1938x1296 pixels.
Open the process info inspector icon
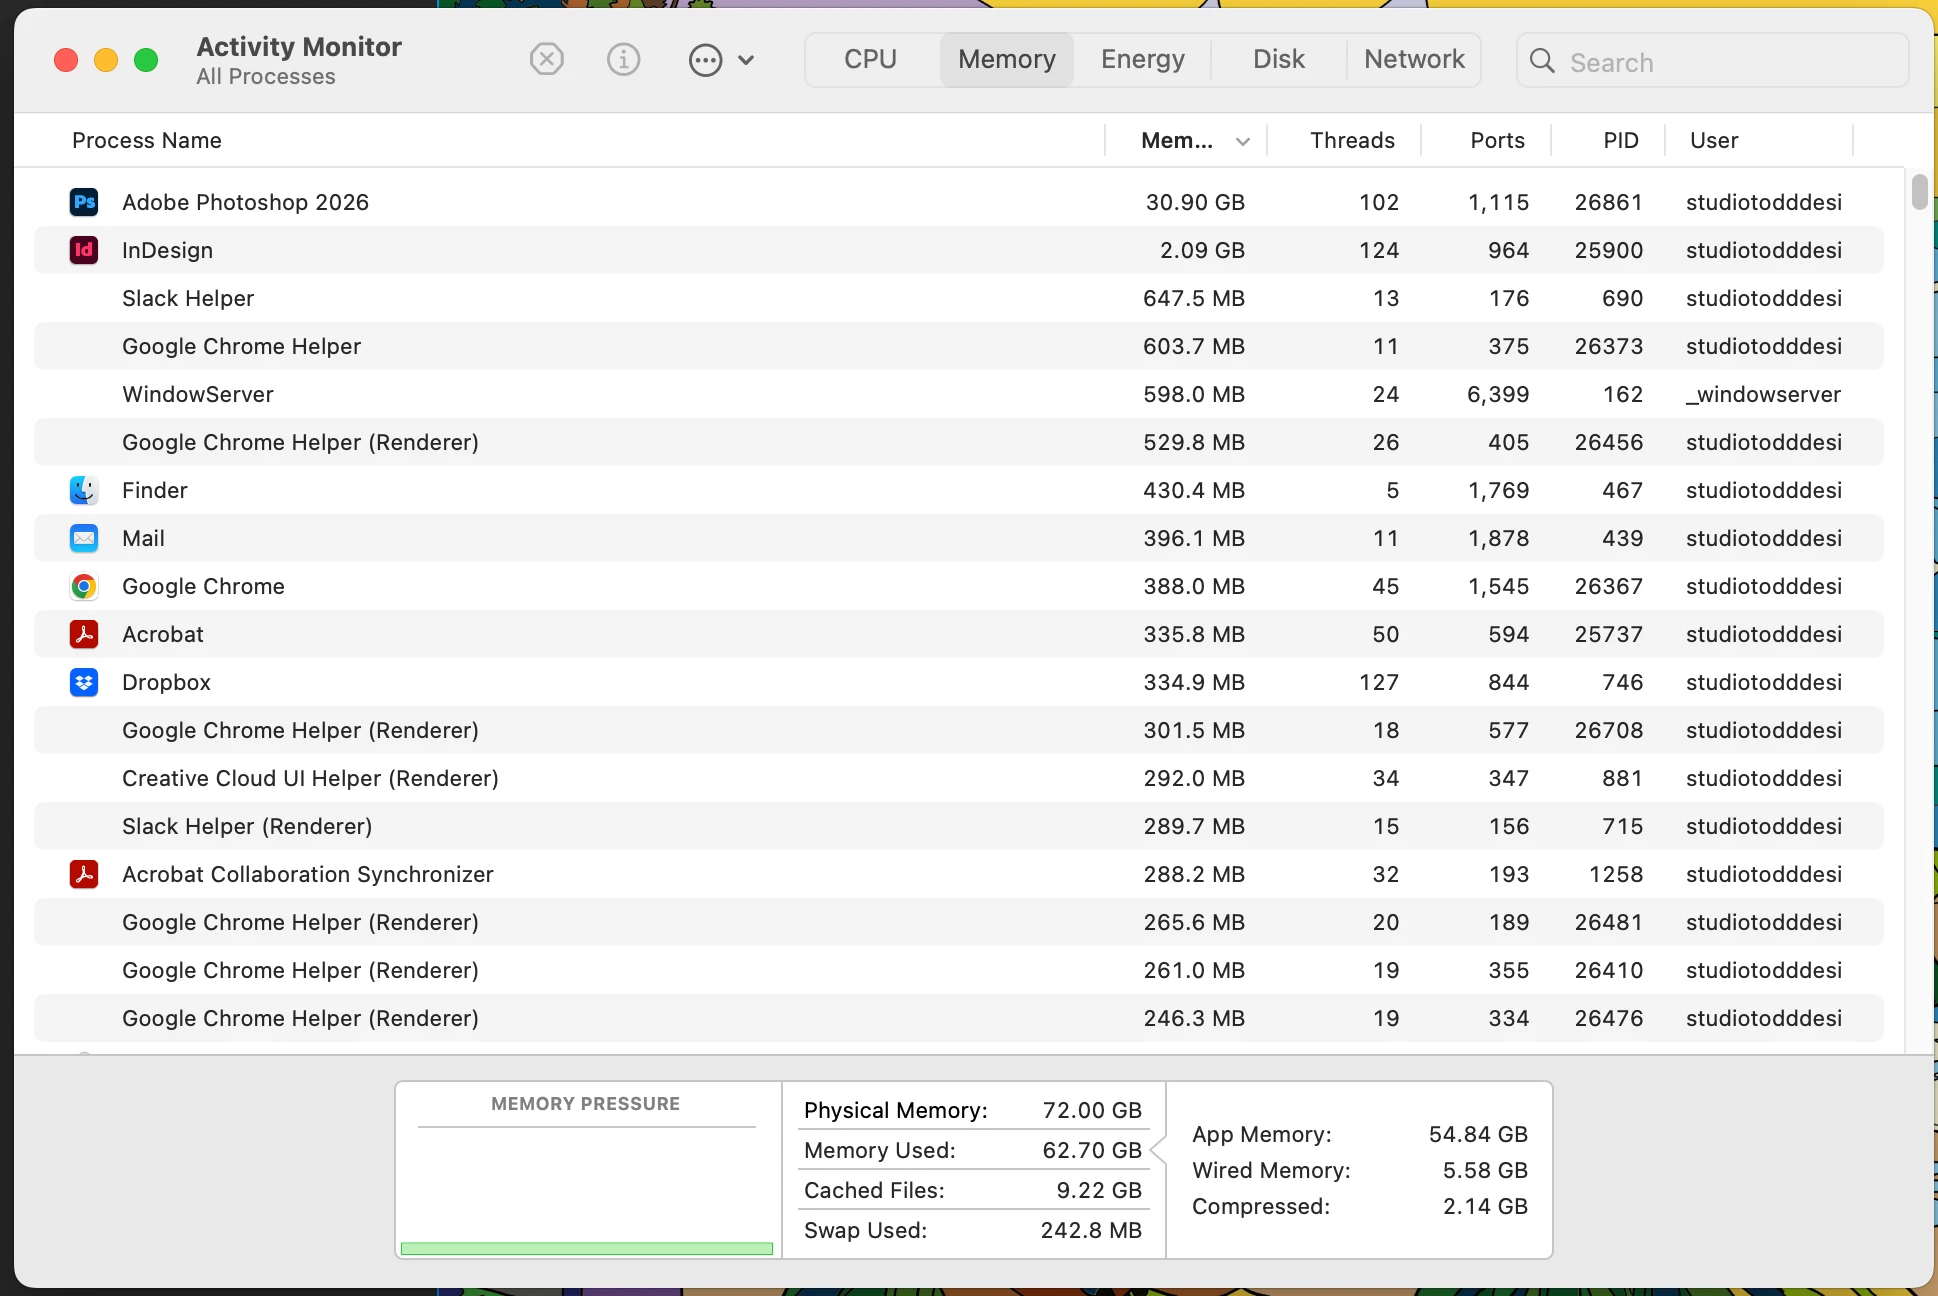[x=623, y=60]
